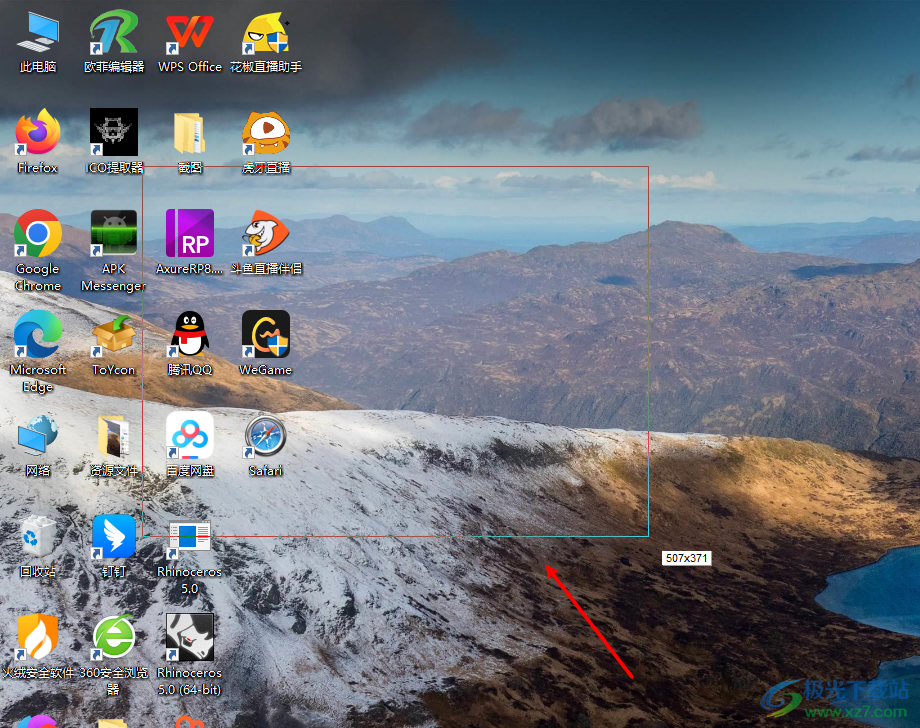Select the Microsoft Edge icon

click(38, 335)
